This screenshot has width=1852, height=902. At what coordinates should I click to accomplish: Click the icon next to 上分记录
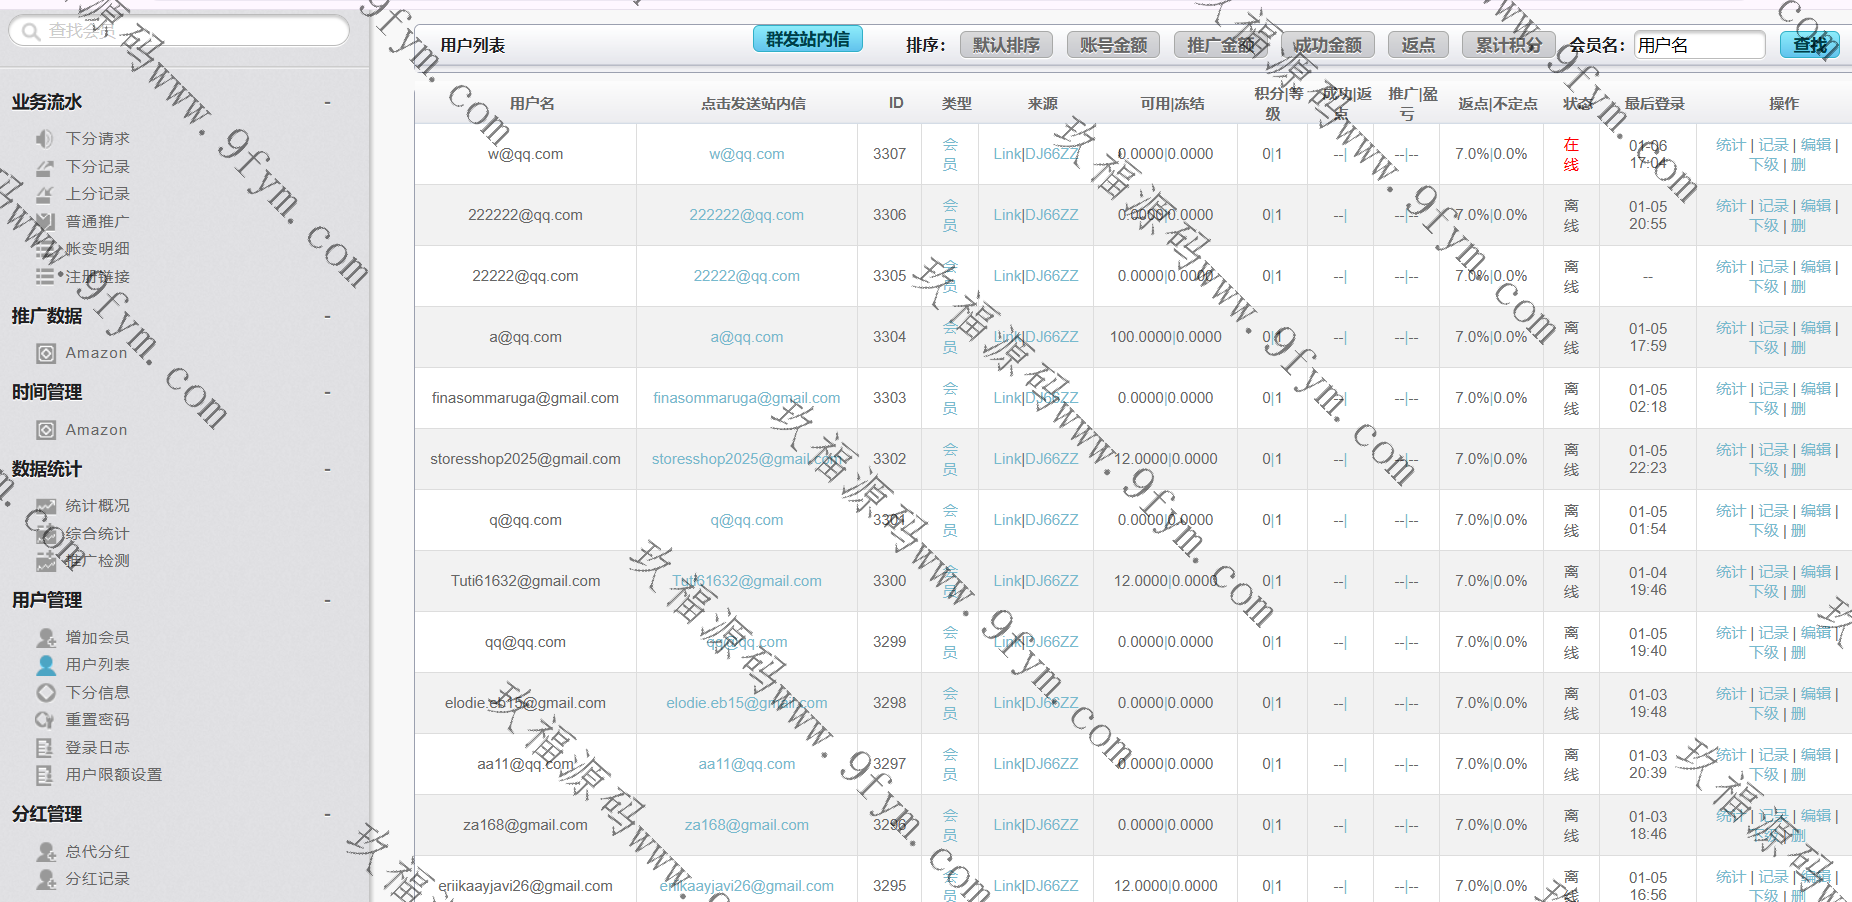[45, 194]
